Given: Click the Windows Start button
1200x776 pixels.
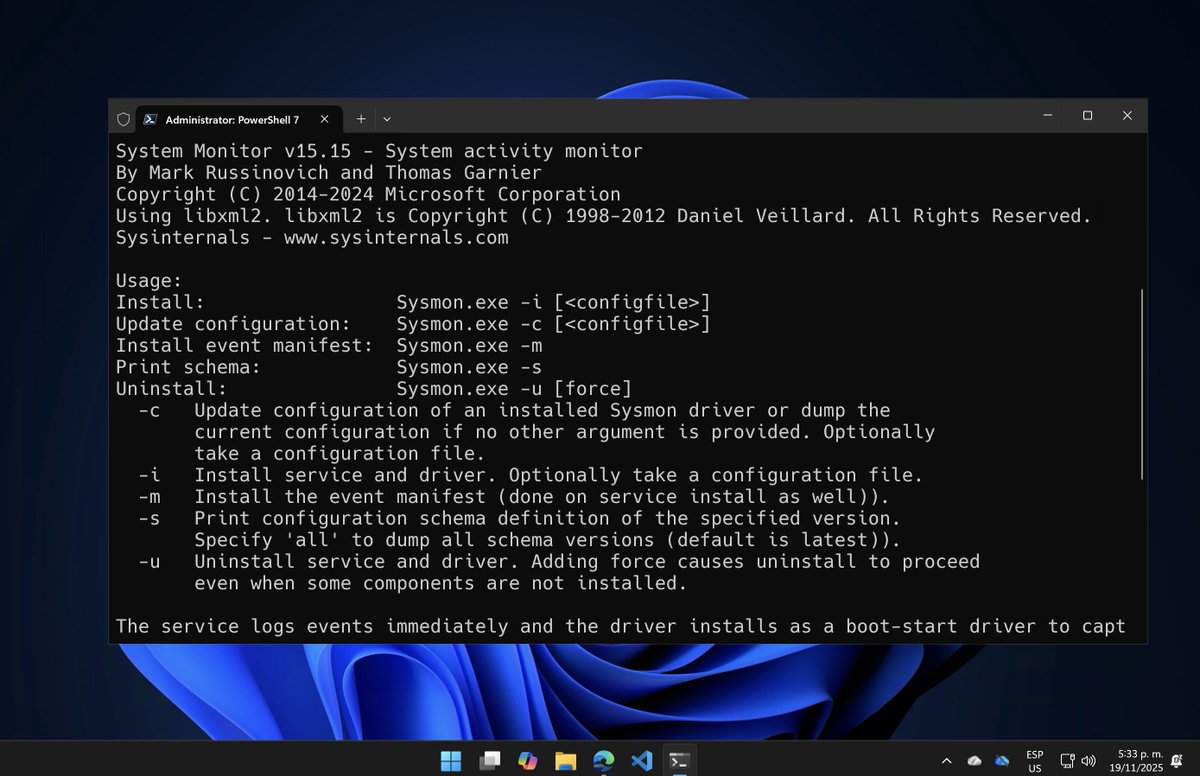Looking at the screenshot, I should (x=450, y=761).
